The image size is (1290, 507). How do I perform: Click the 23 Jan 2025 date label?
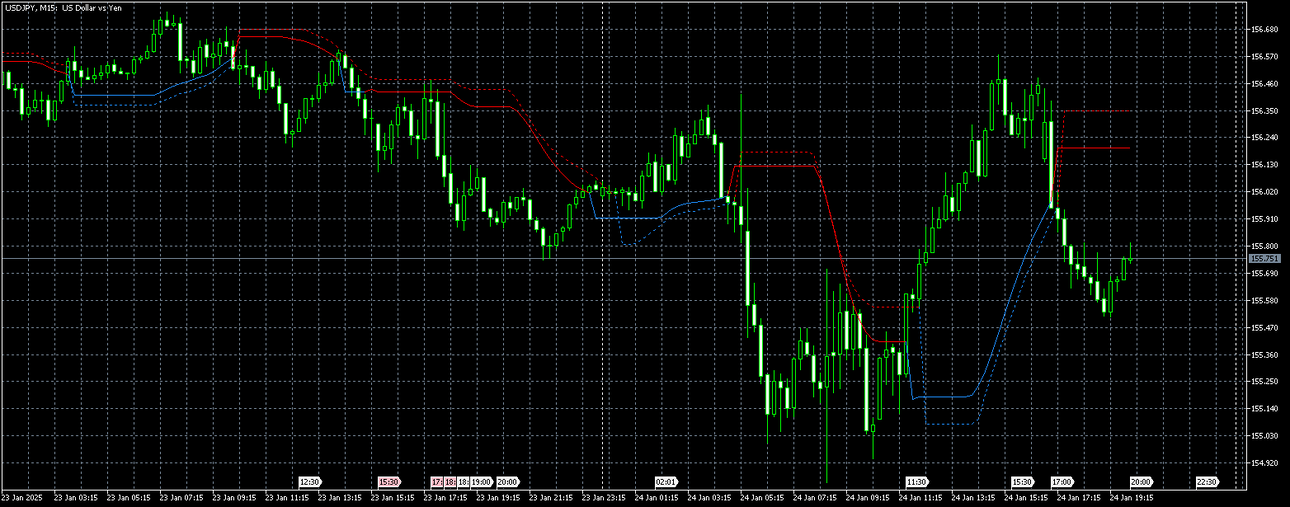click(21, 496)
